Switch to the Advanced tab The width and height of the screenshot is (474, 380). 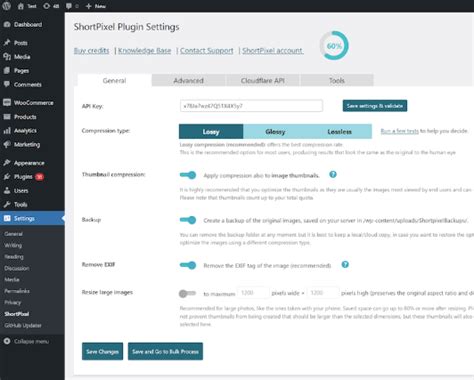188,80
